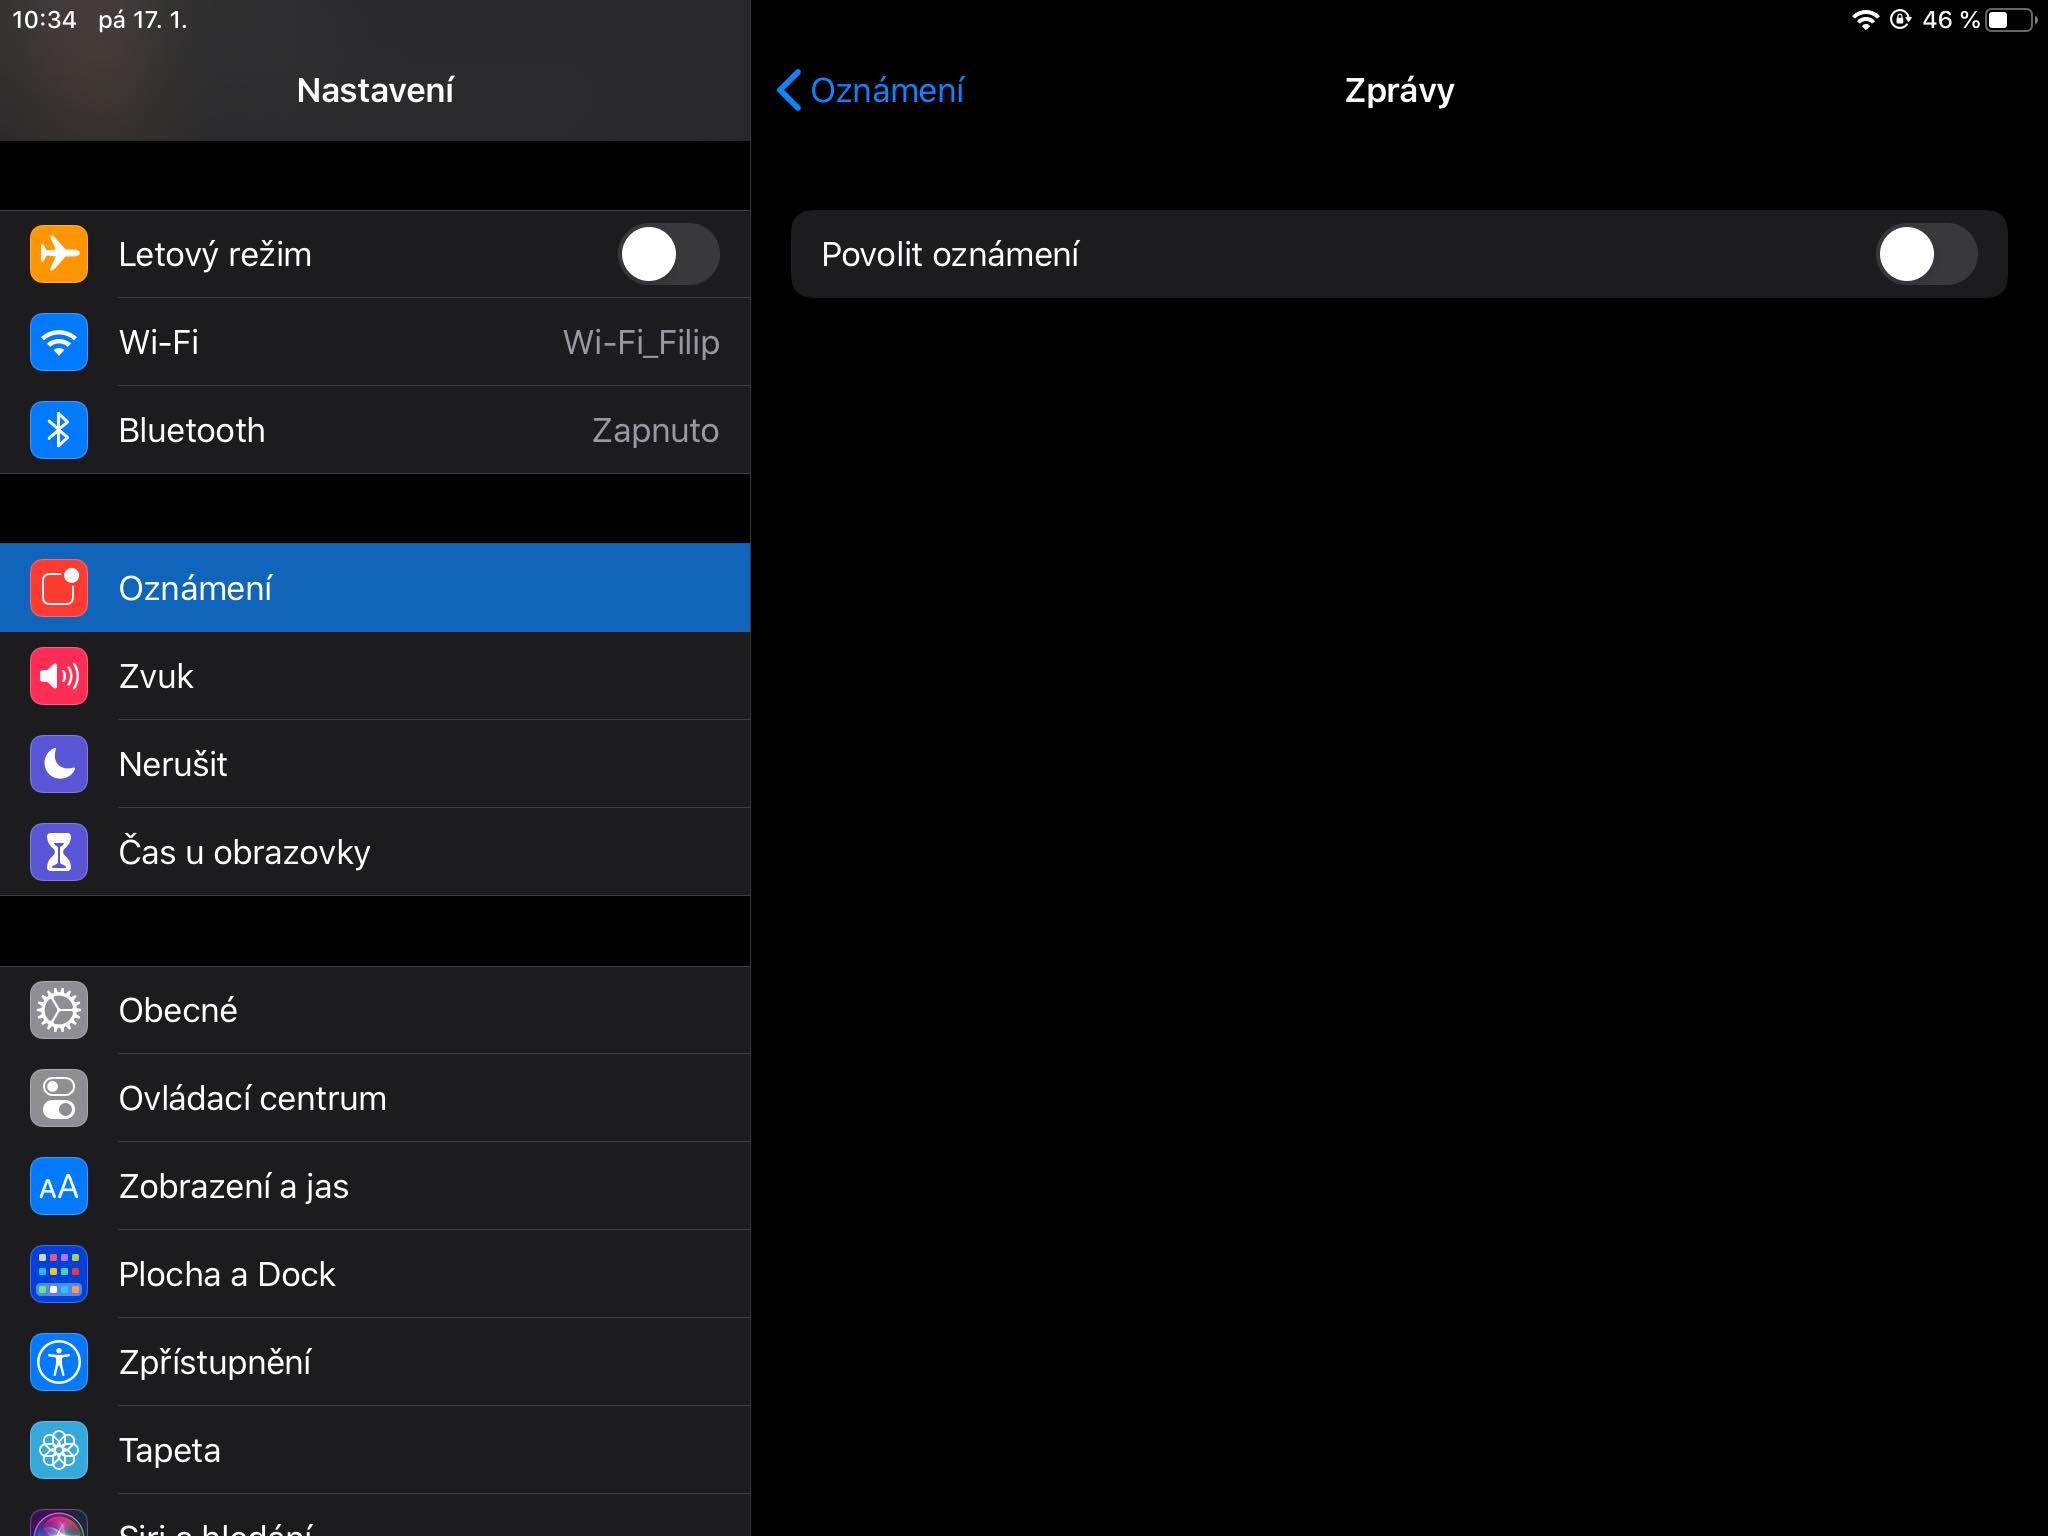Image resolution: width=2048 pixels, height=1536 pixels.
Task: Go back via the Oznámení chevron
Action: pos(870,90)
